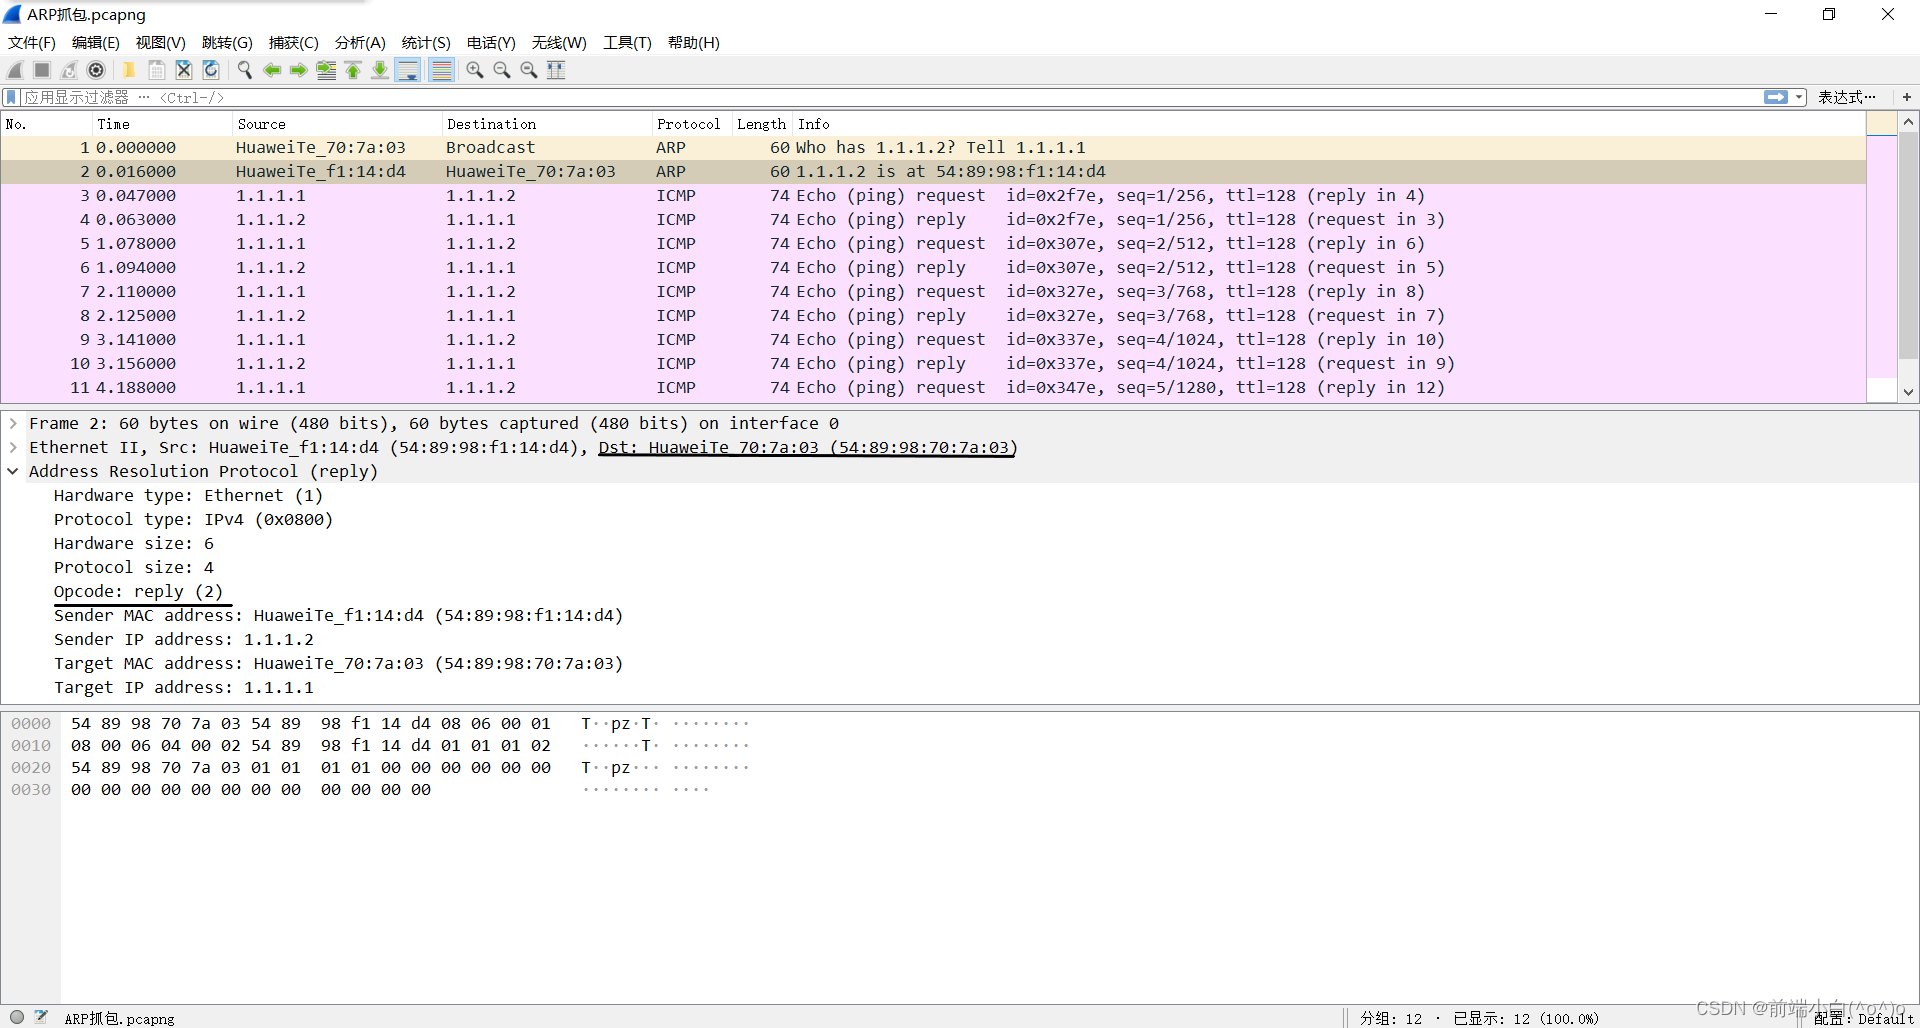Click the resize columns icon
The height and width of the screenshot is (1028, 1920).
pyautogui.click(x=556, y=70)
